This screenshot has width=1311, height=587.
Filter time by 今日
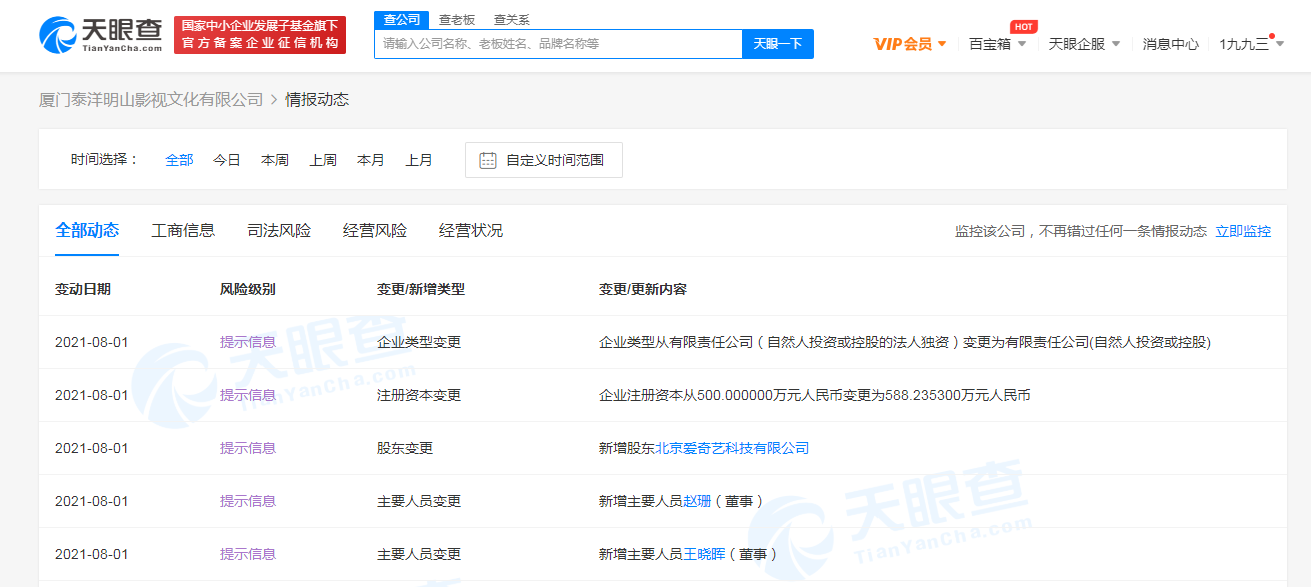227,160
